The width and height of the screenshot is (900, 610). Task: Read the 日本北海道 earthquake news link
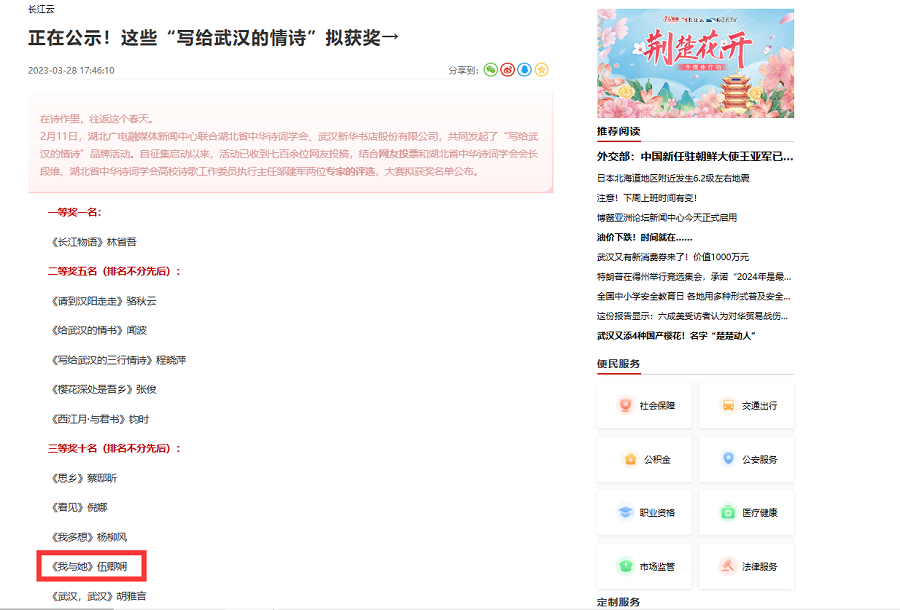click(673, 178)
